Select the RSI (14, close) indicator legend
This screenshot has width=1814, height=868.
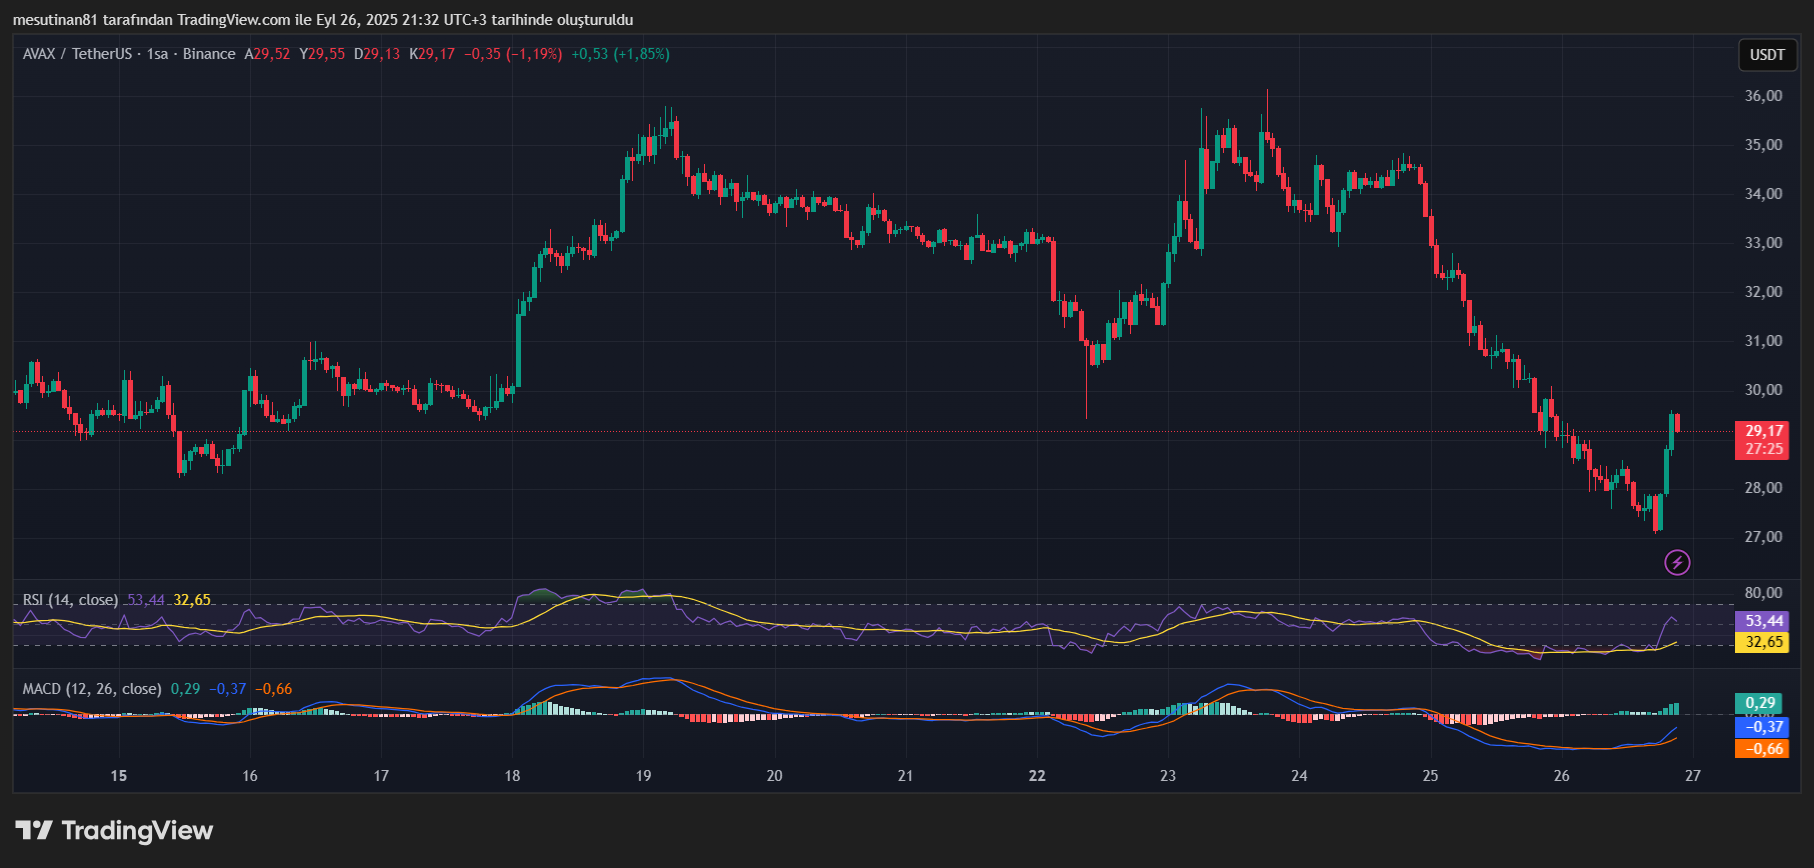tap(70, 600)
